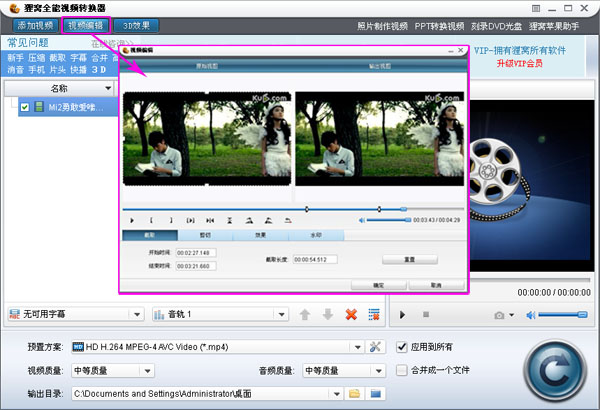The image size is (600, 410).
Task: Adjust the volume slider in right preview panel
Action: 555,315
